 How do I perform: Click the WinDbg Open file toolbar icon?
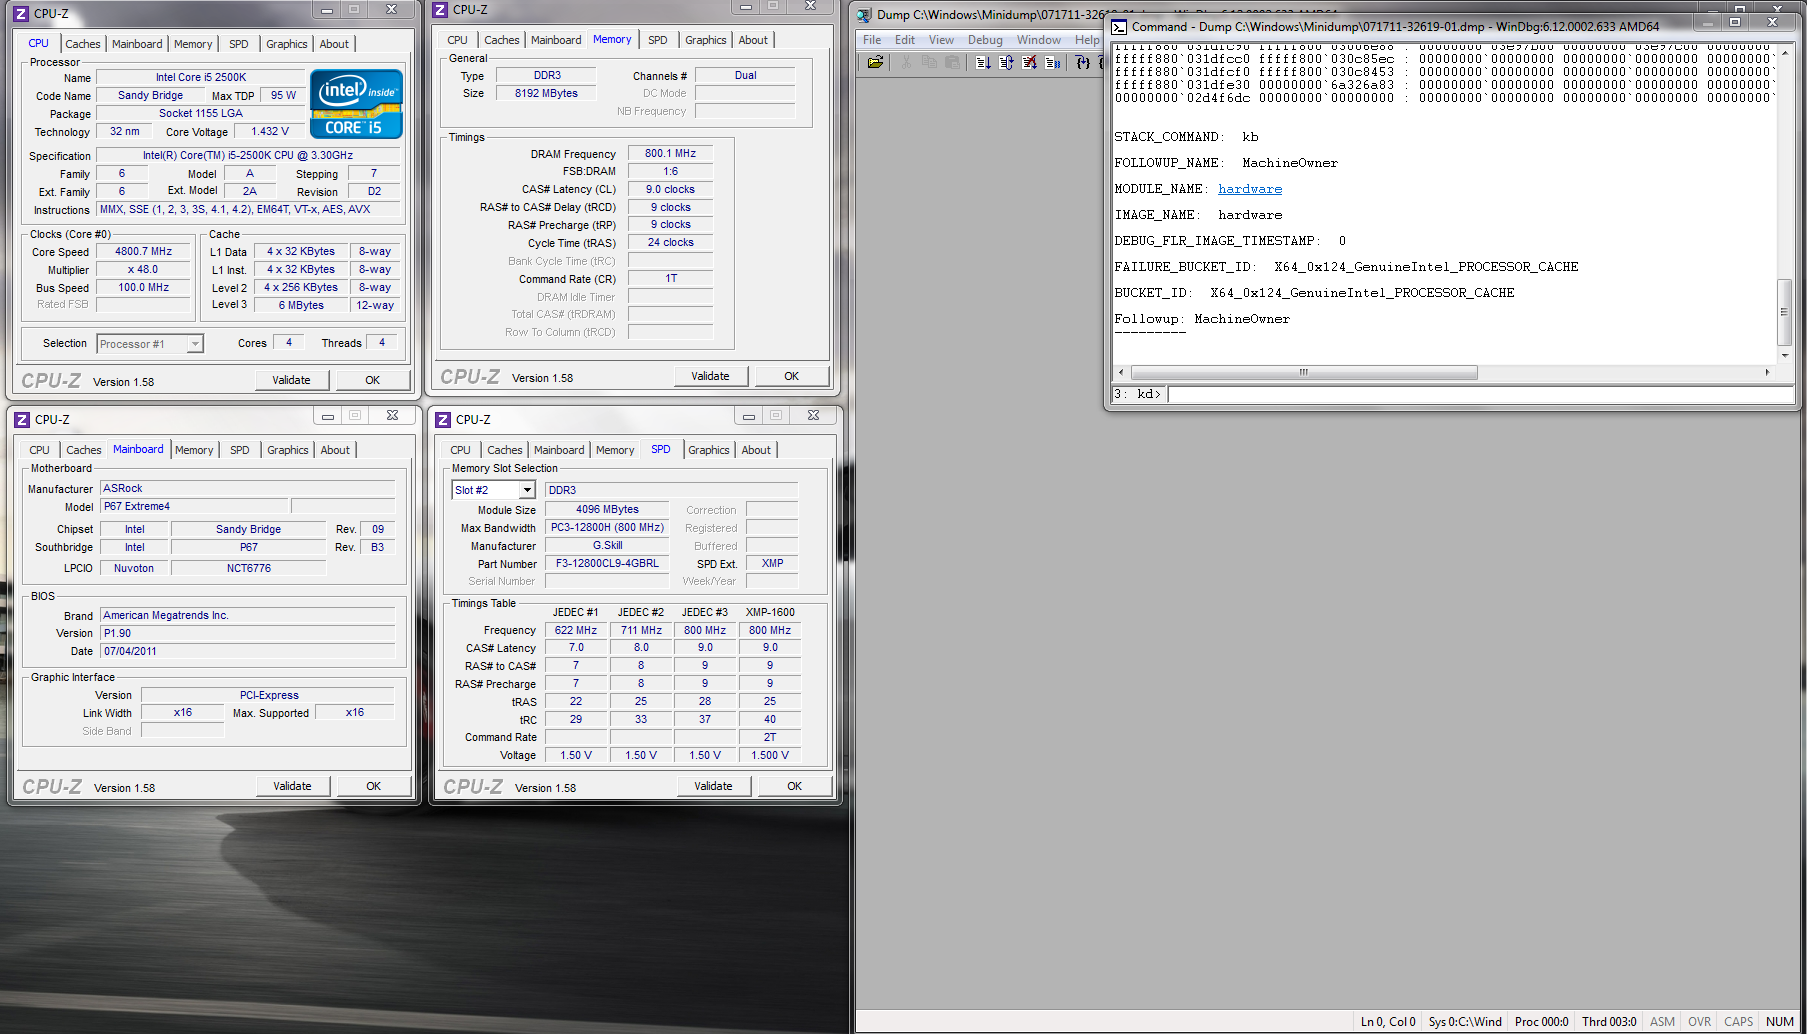(875, 62)
